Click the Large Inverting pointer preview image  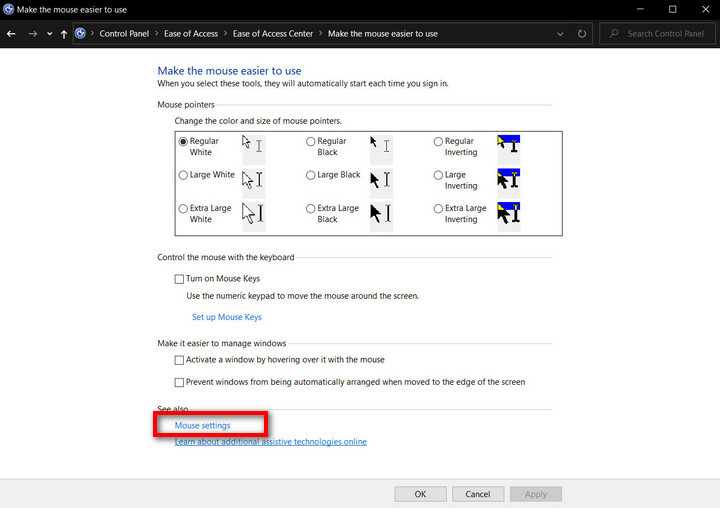(x=508, y=180)
